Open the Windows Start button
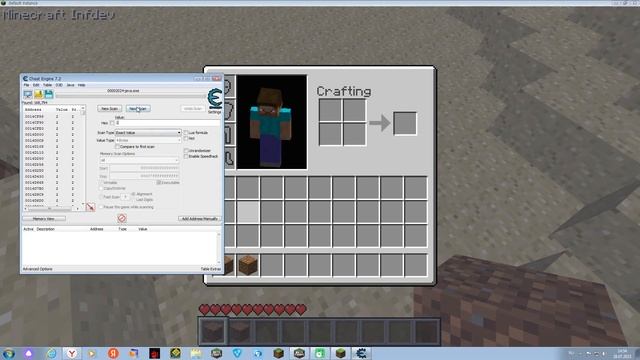Screen dimensions: 640x360 pos(9,353)
